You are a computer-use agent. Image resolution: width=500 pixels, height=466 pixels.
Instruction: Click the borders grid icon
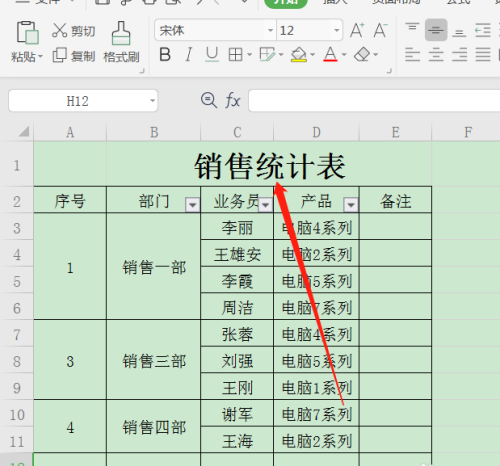tap(235, 54)
